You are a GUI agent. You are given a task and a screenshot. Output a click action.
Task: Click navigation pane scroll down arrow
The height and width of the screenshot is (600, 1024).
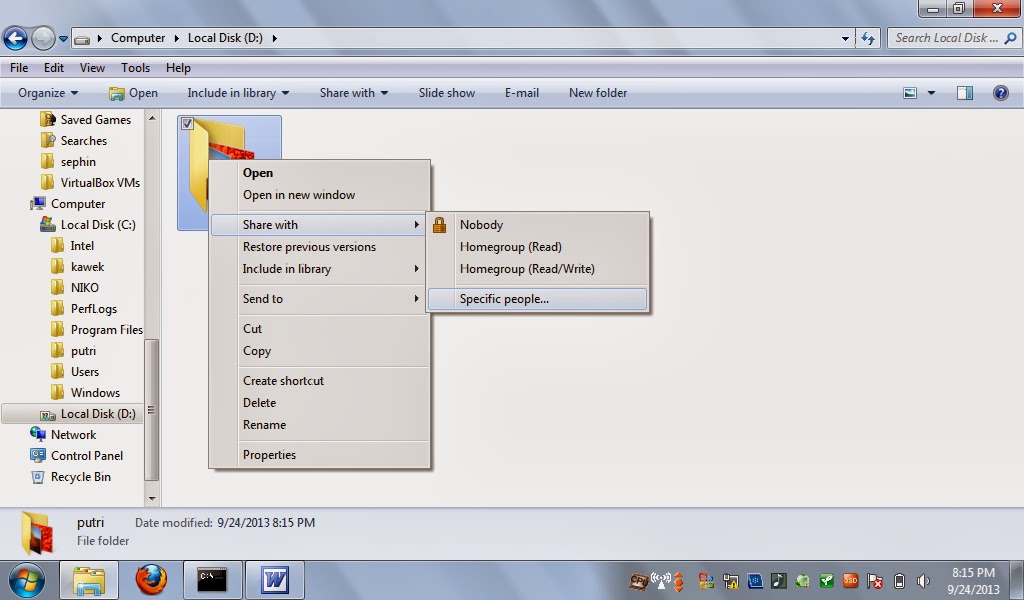[x=152, y=499]
